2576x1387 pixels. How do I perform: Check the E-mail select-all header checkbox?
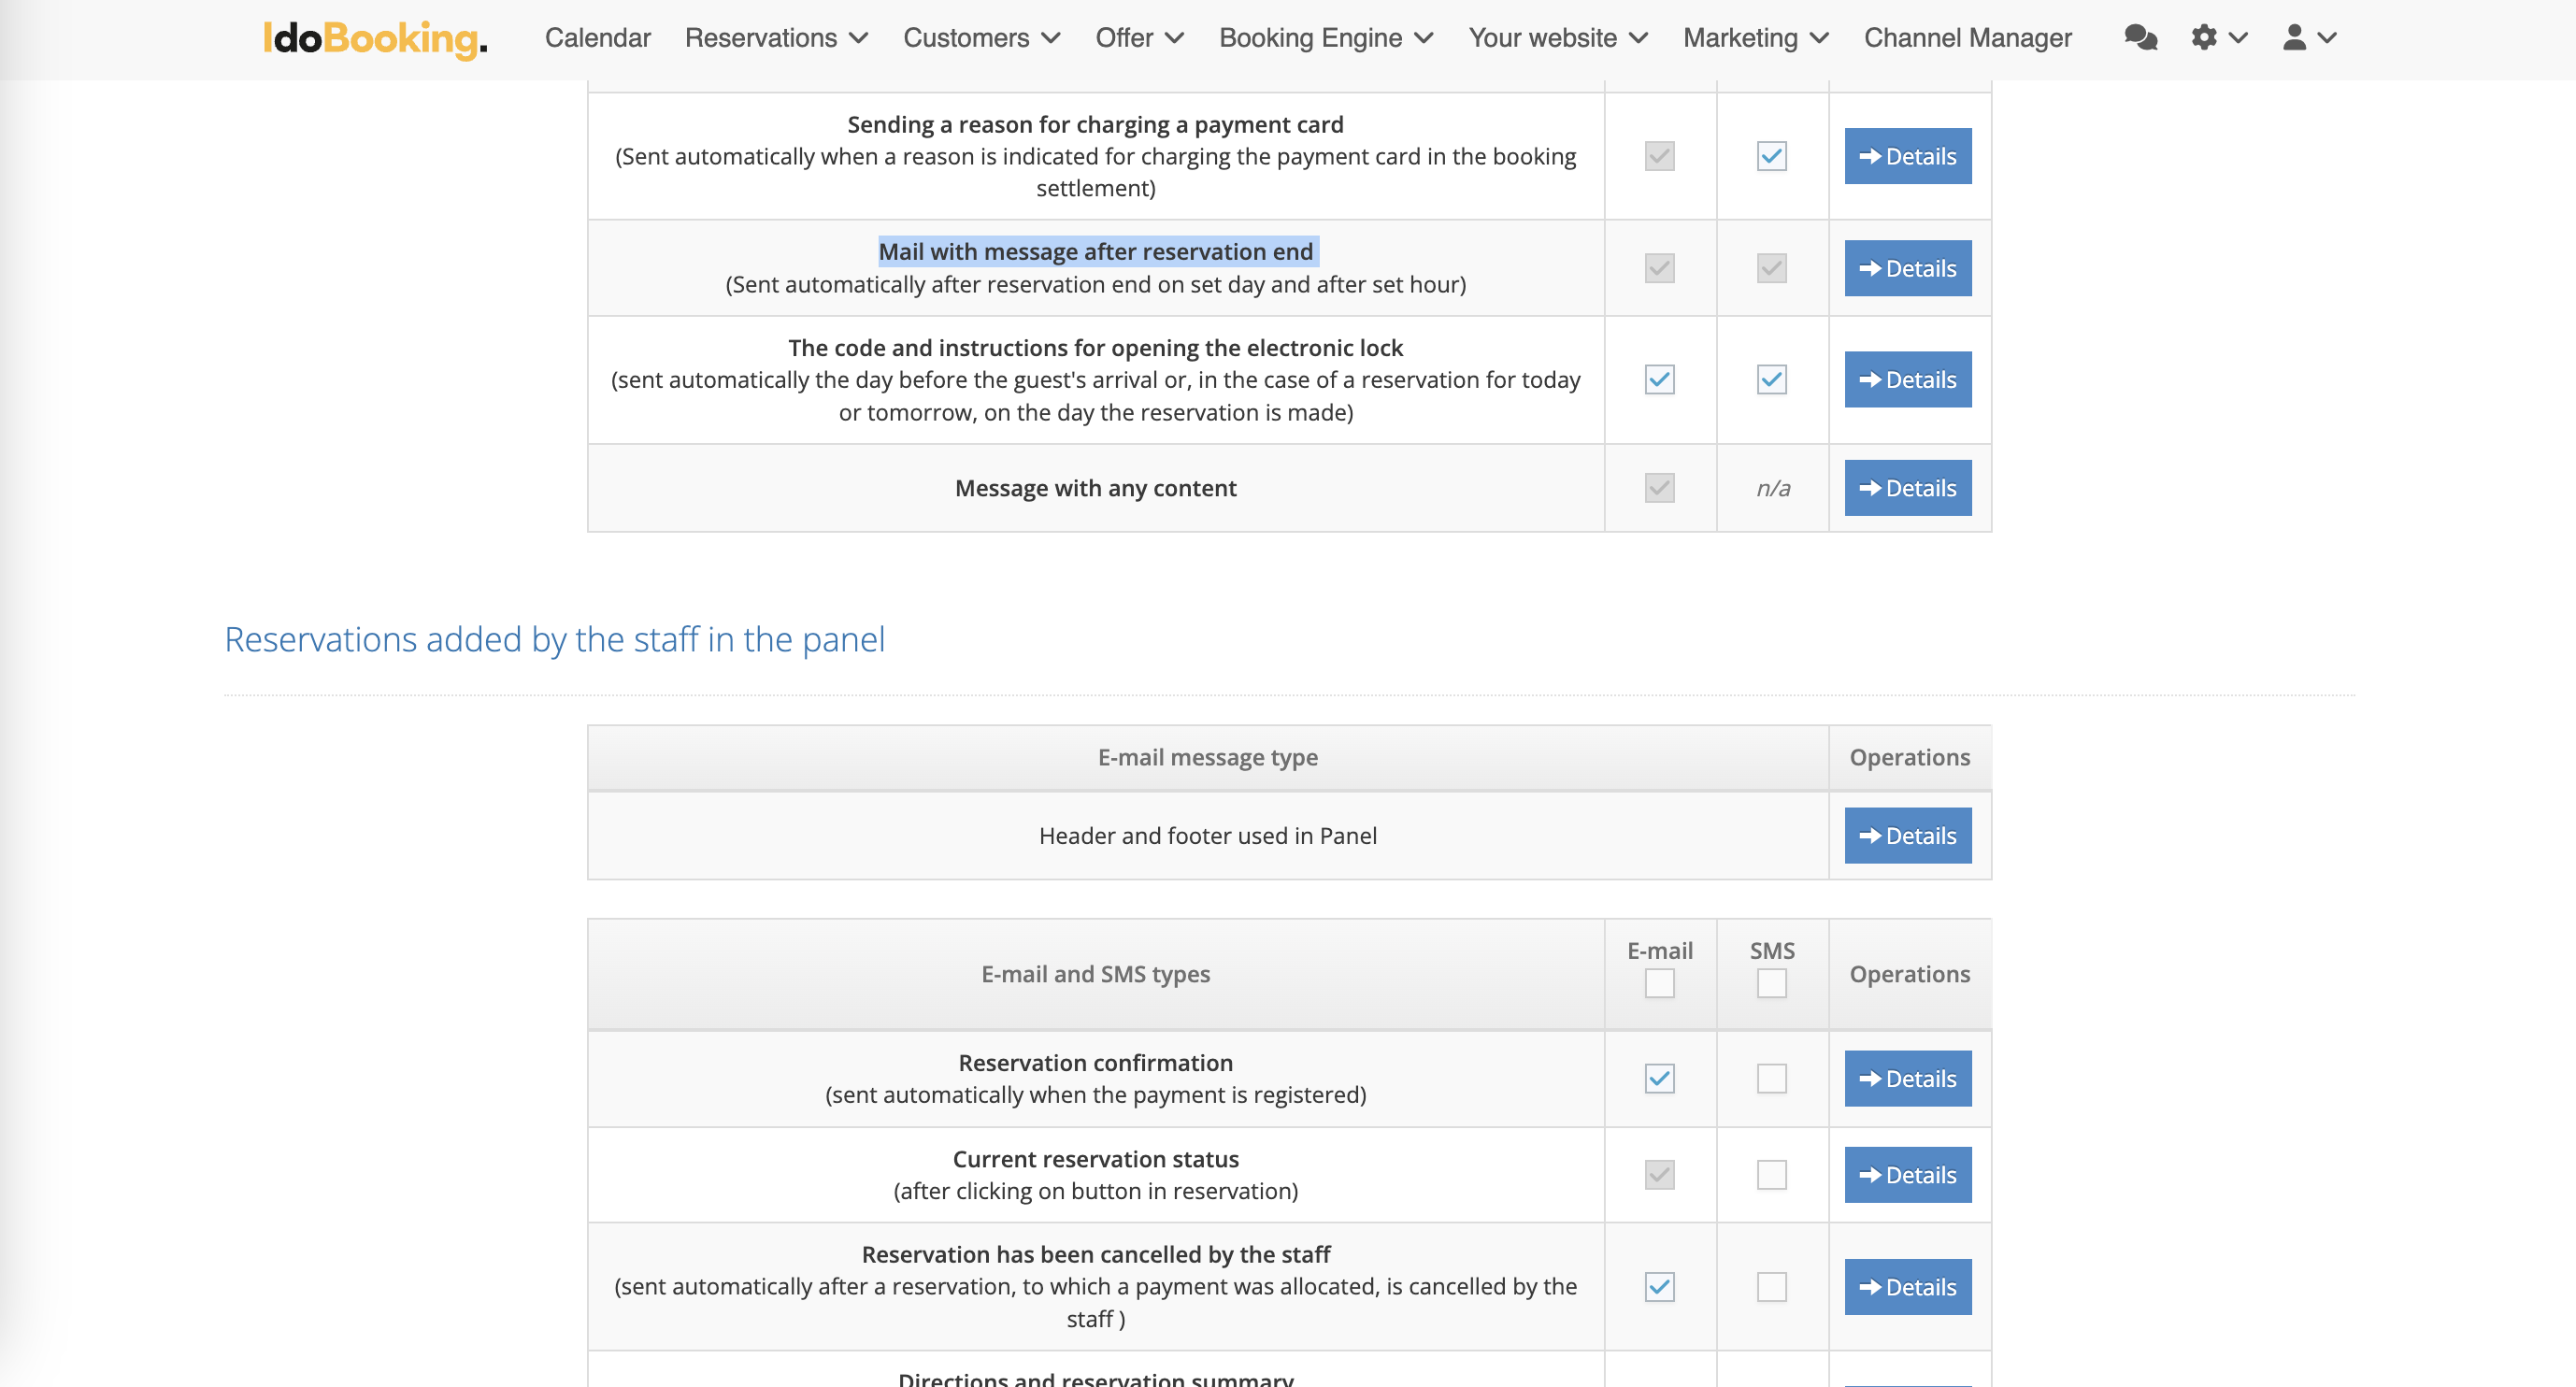(1659, 983)
